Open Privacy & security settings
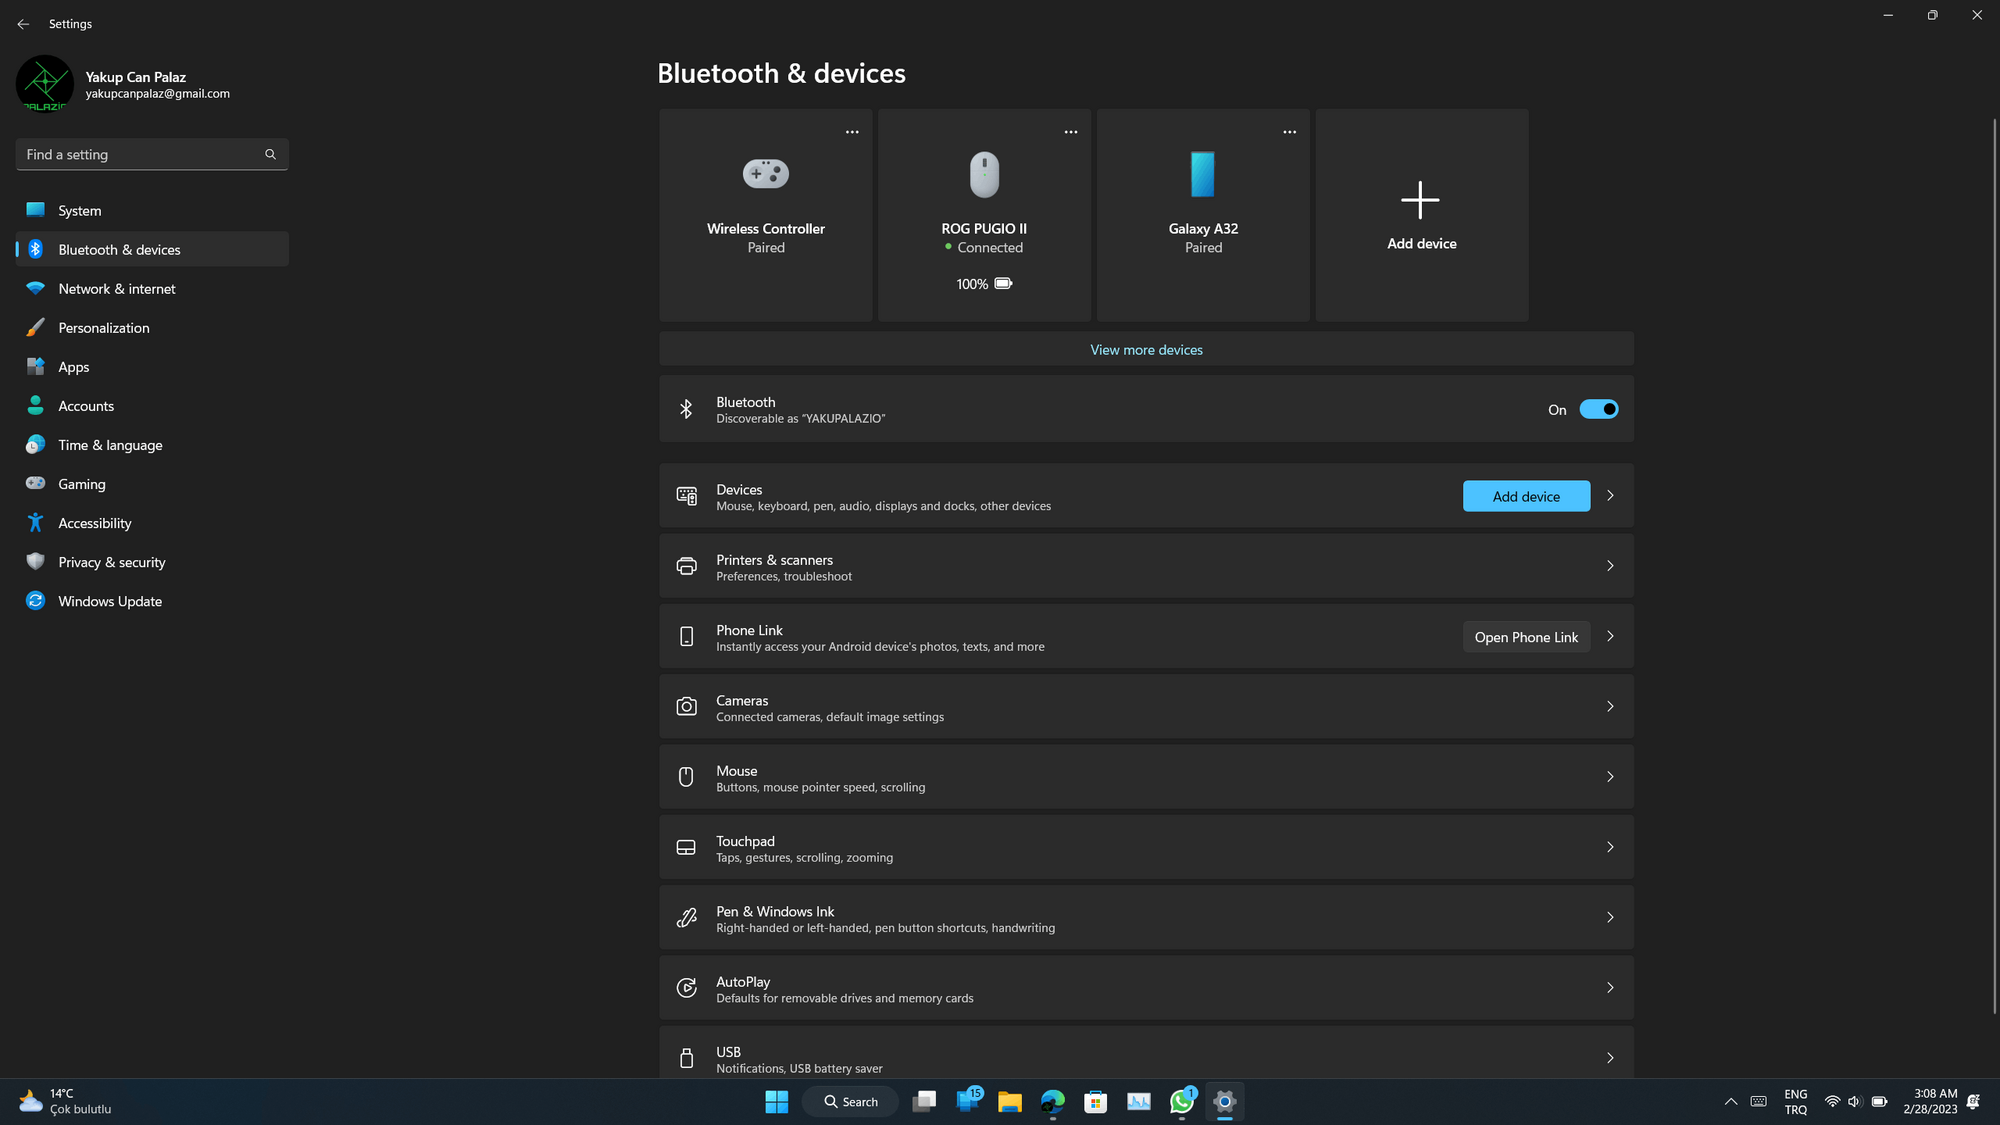The height and width of the screenshot is (1125, 2000). [152, 562]
